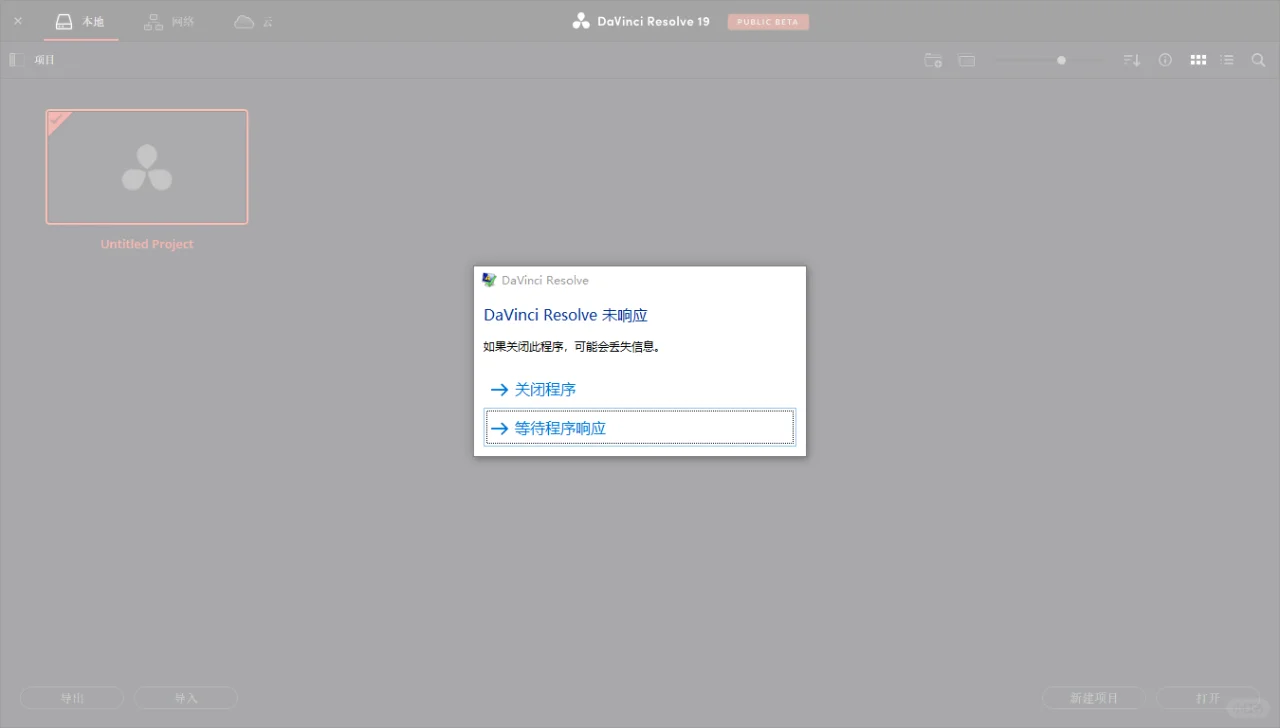The height and width of the screenshot is (728, 1280).
Task: Switch to thumbnail grid view
Action: point(1198,60)
